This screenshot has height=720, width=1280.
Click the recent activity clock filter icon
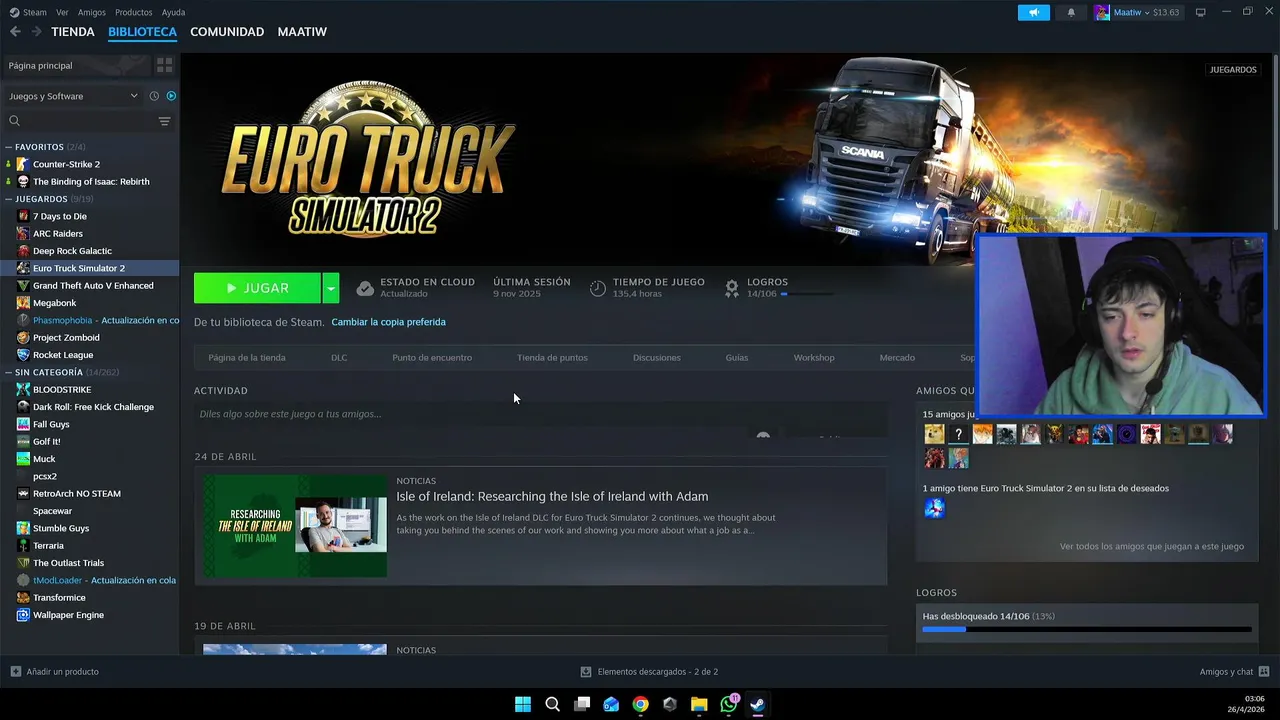tap(154, 96)
